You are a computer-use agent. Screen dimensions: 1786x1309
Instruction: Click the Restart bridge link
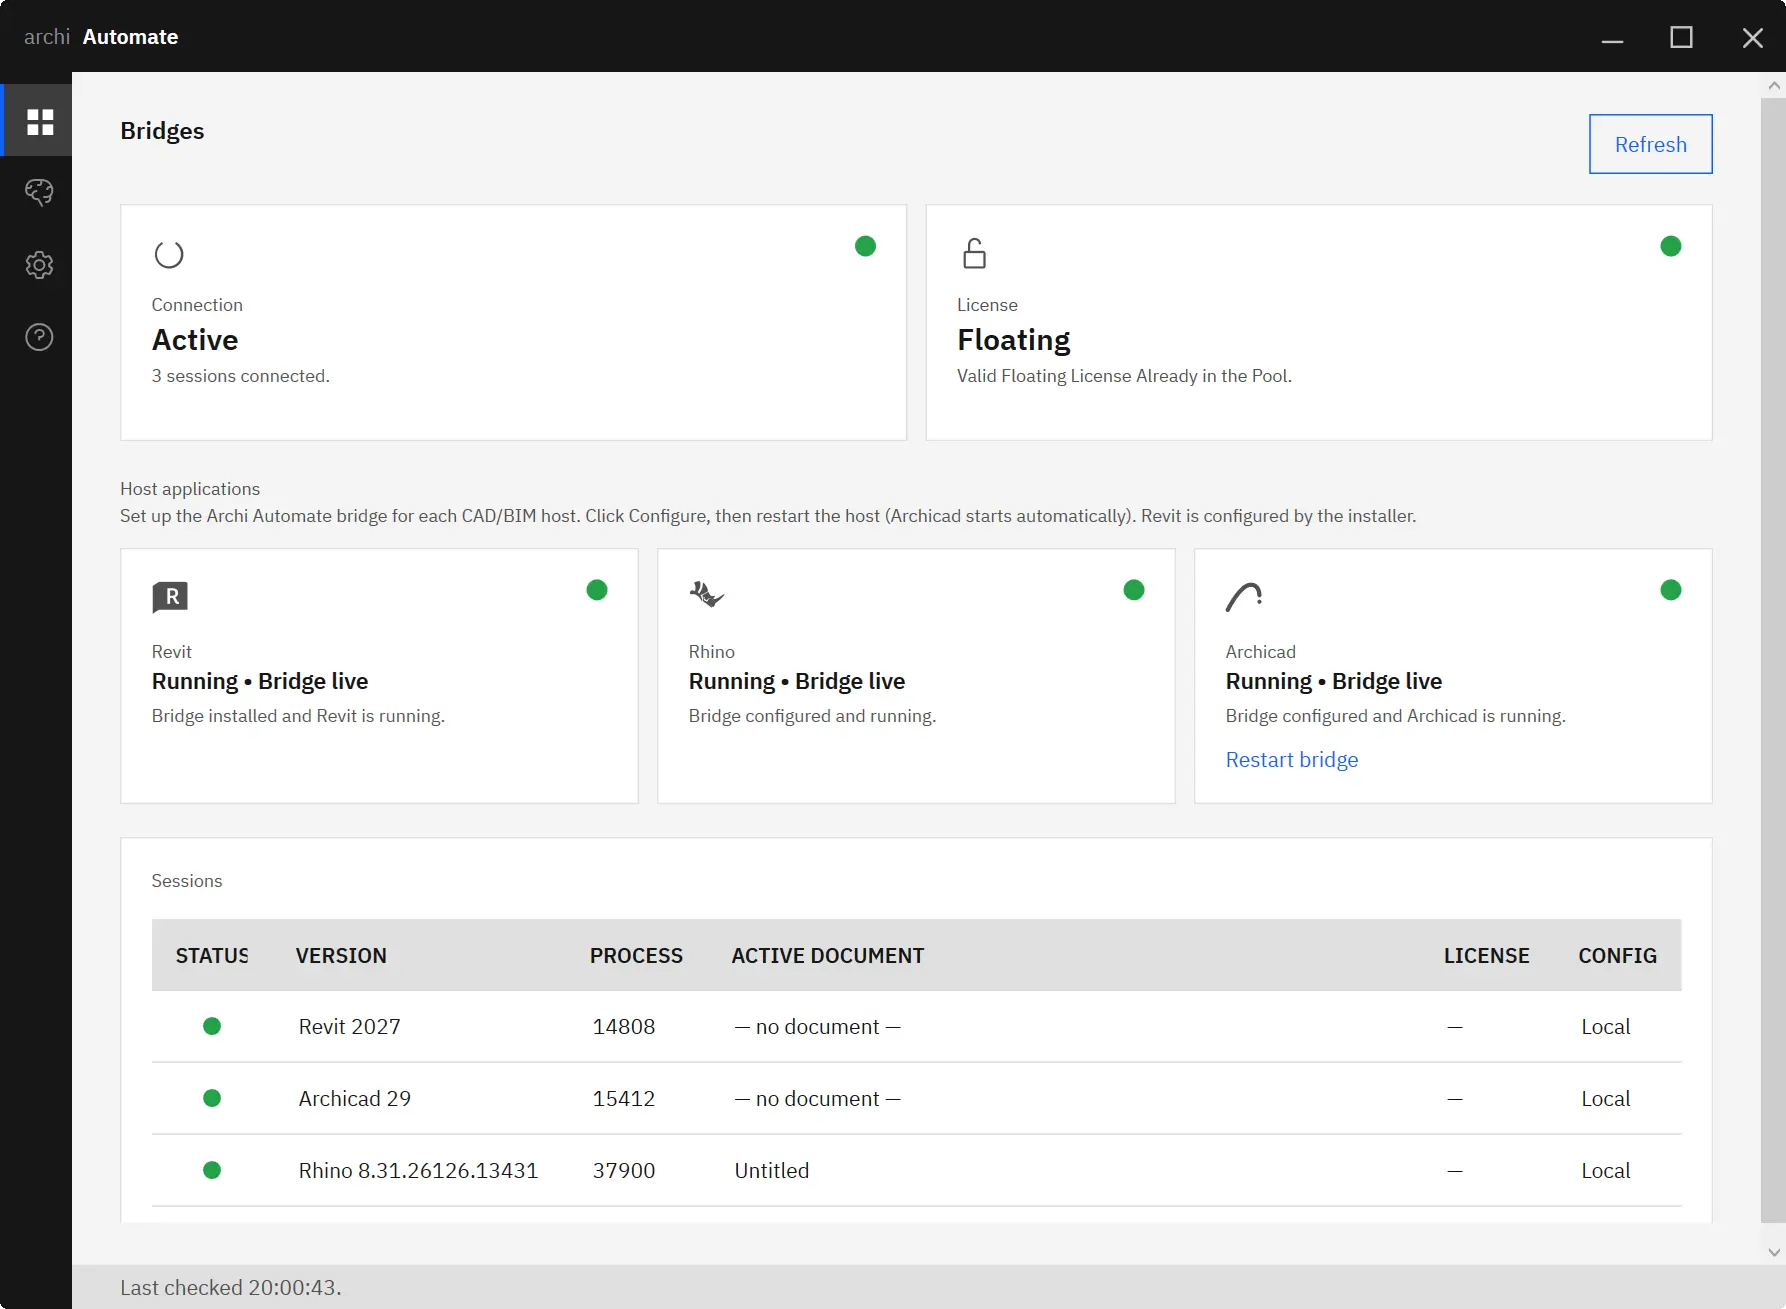pos(1292,760)
